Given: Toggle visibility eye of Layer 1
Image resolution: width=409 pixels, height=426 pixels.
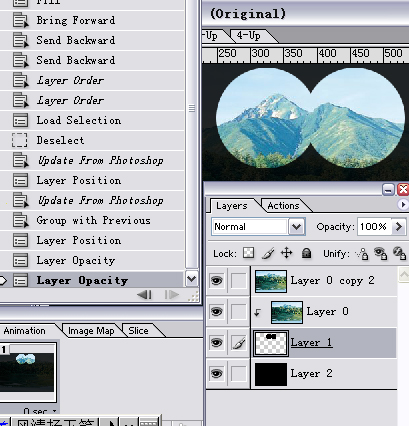Looking at the screenshot, I should (217, 343).
